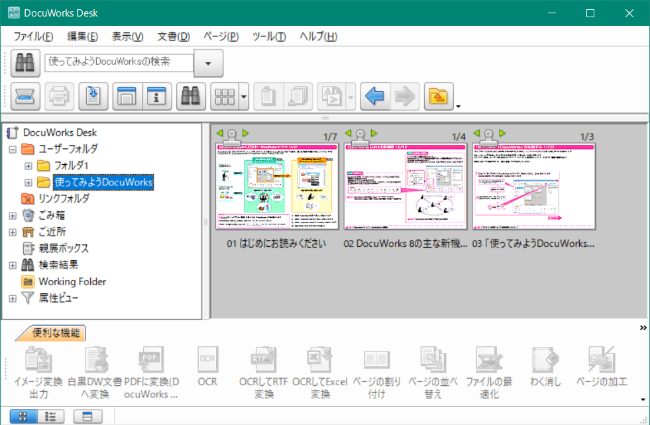Click the 白黒DW文書へ変換 tool

click(x=95, y=373)
